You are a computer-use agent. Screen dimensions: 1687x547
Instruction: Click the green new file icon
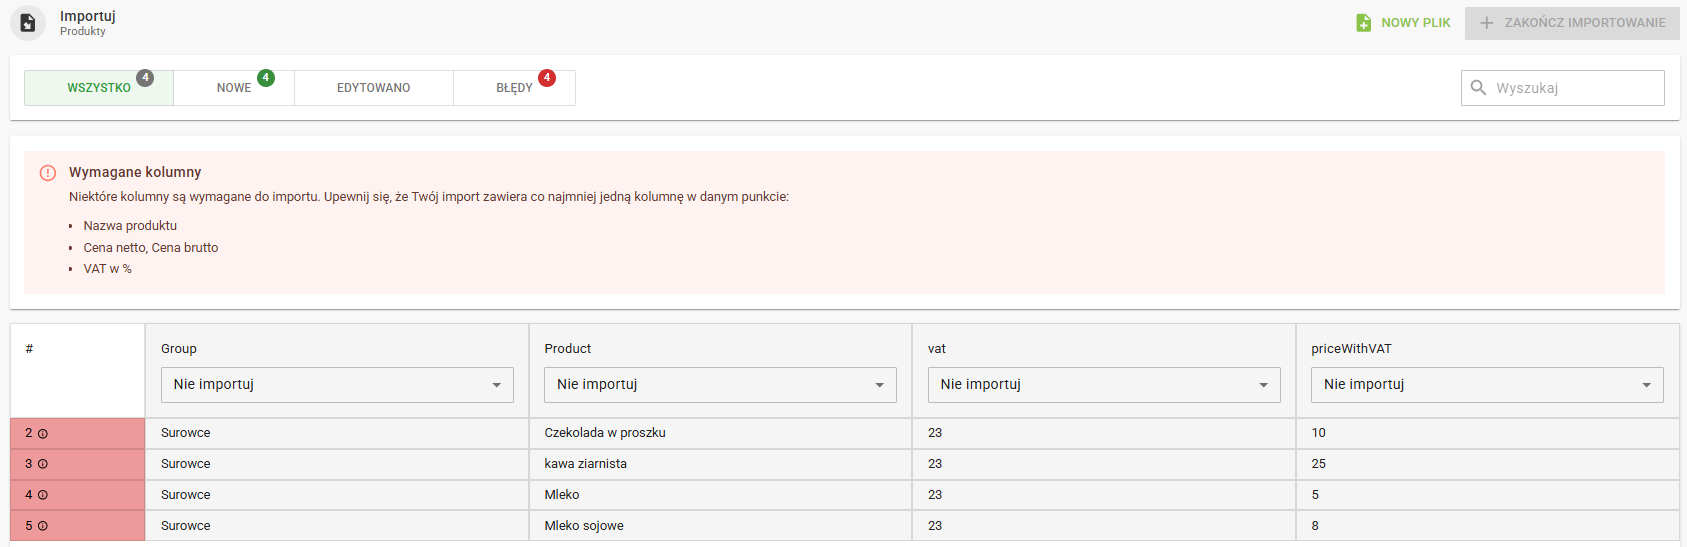pos(1363,23)
